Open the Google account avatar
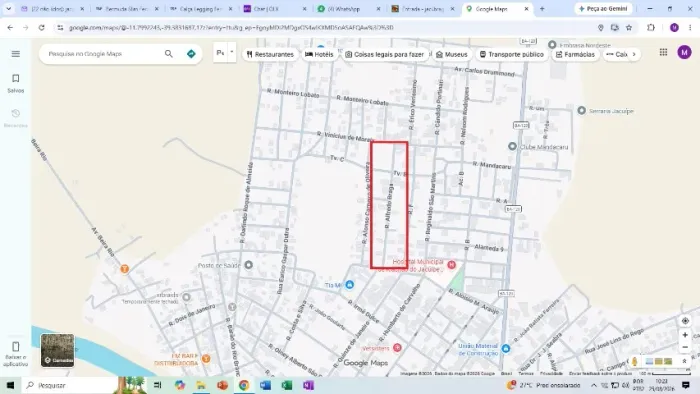The image size is (700, 394). pos(684,52)
